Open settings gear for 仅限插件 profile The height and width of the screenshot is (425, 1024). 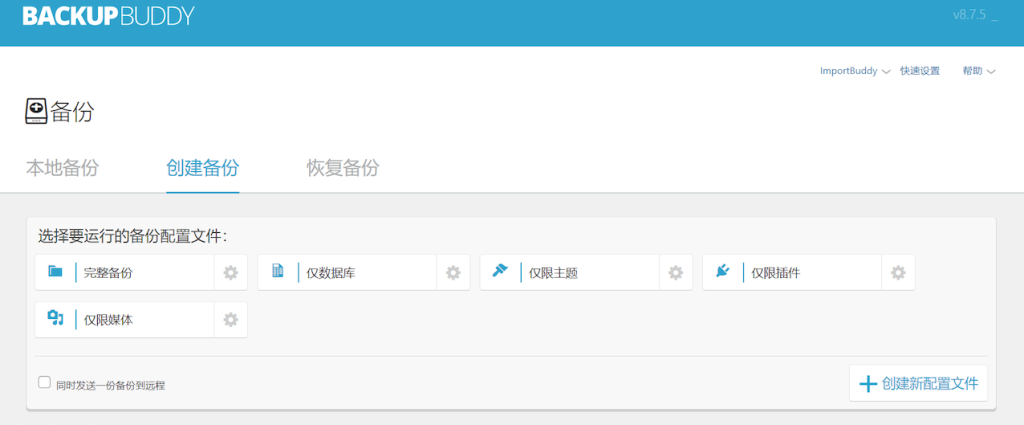(x=898, y=272)
